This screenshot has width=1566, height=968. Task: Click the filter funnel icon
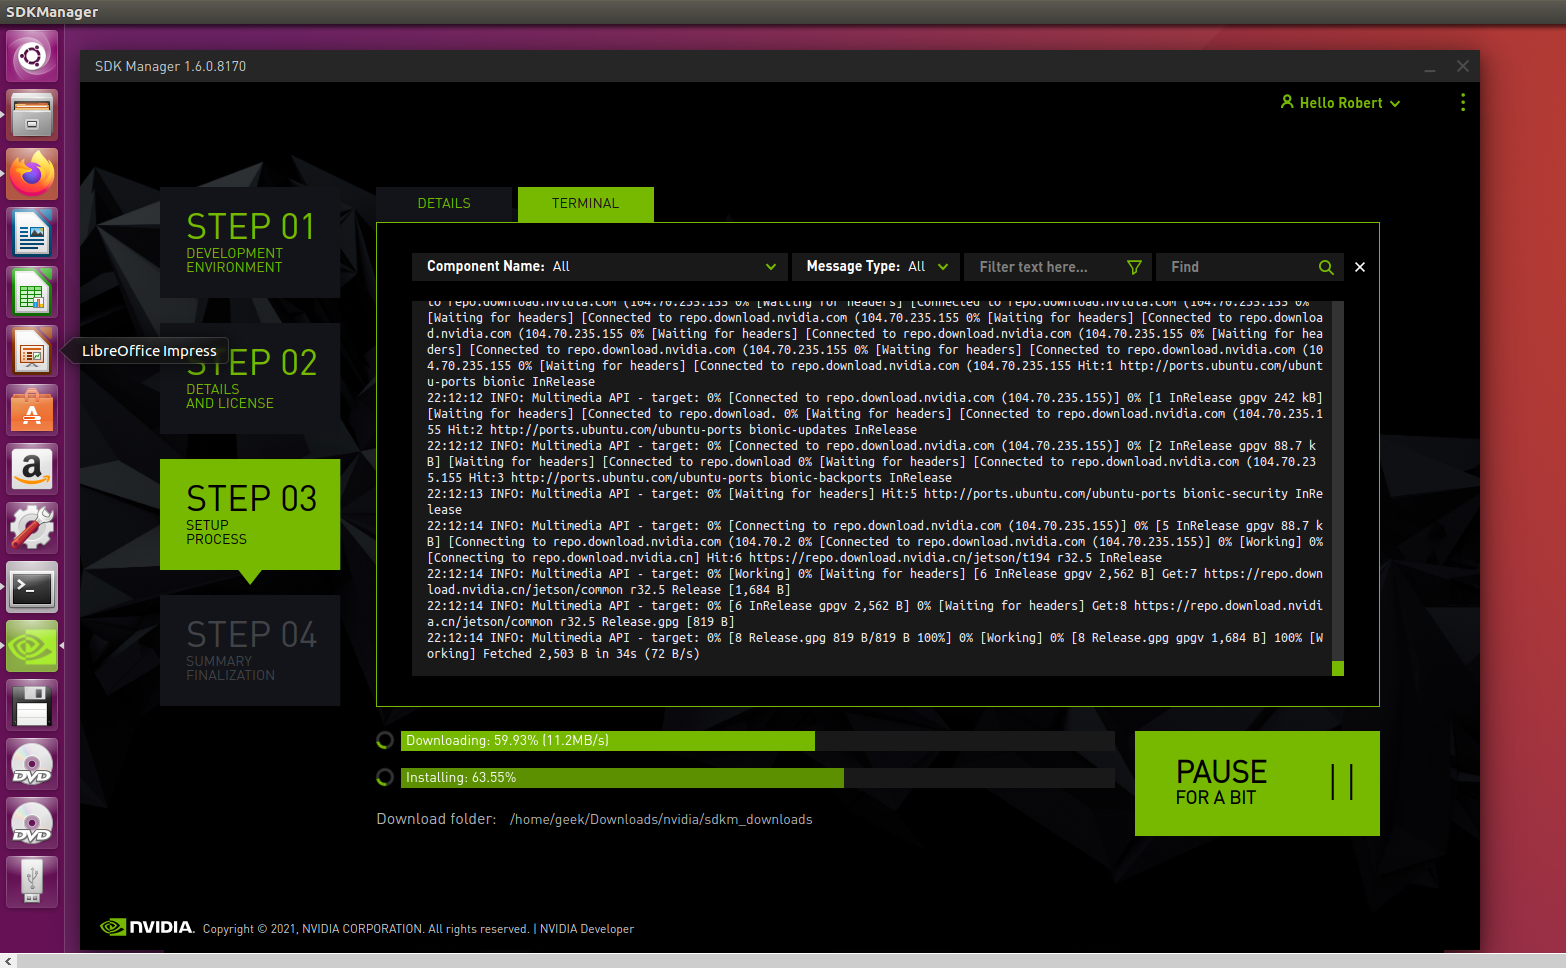point(1134,267)
